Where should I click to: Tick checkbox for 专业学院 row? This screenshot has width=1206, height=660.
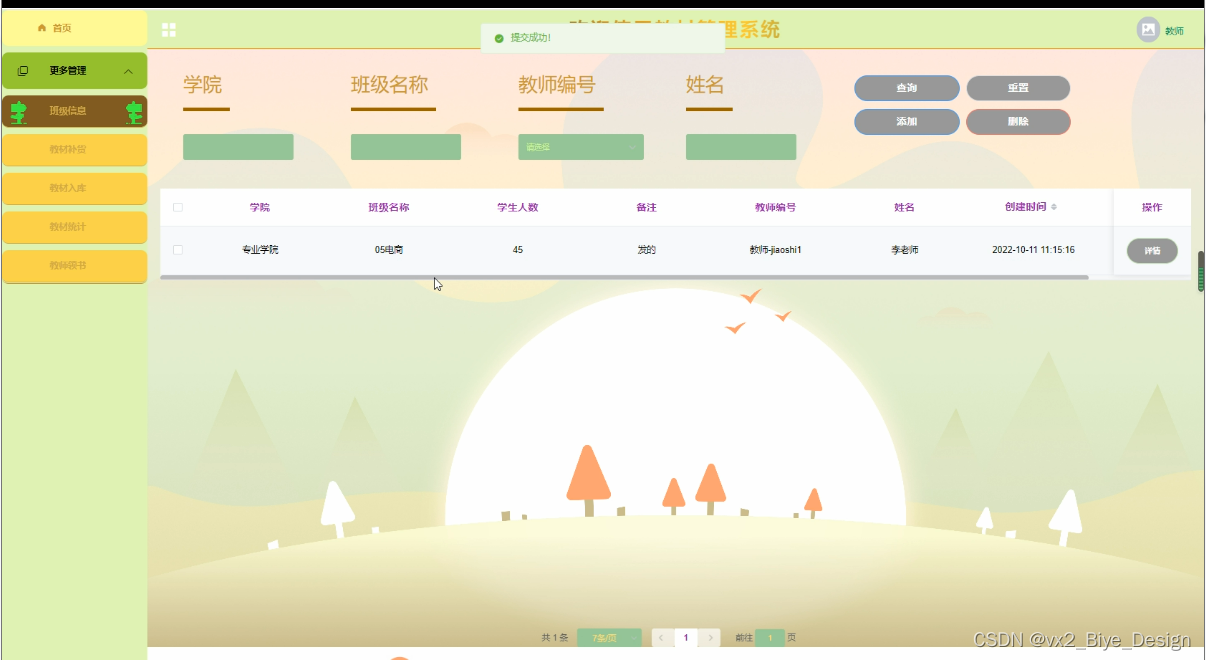pos(178,250)
